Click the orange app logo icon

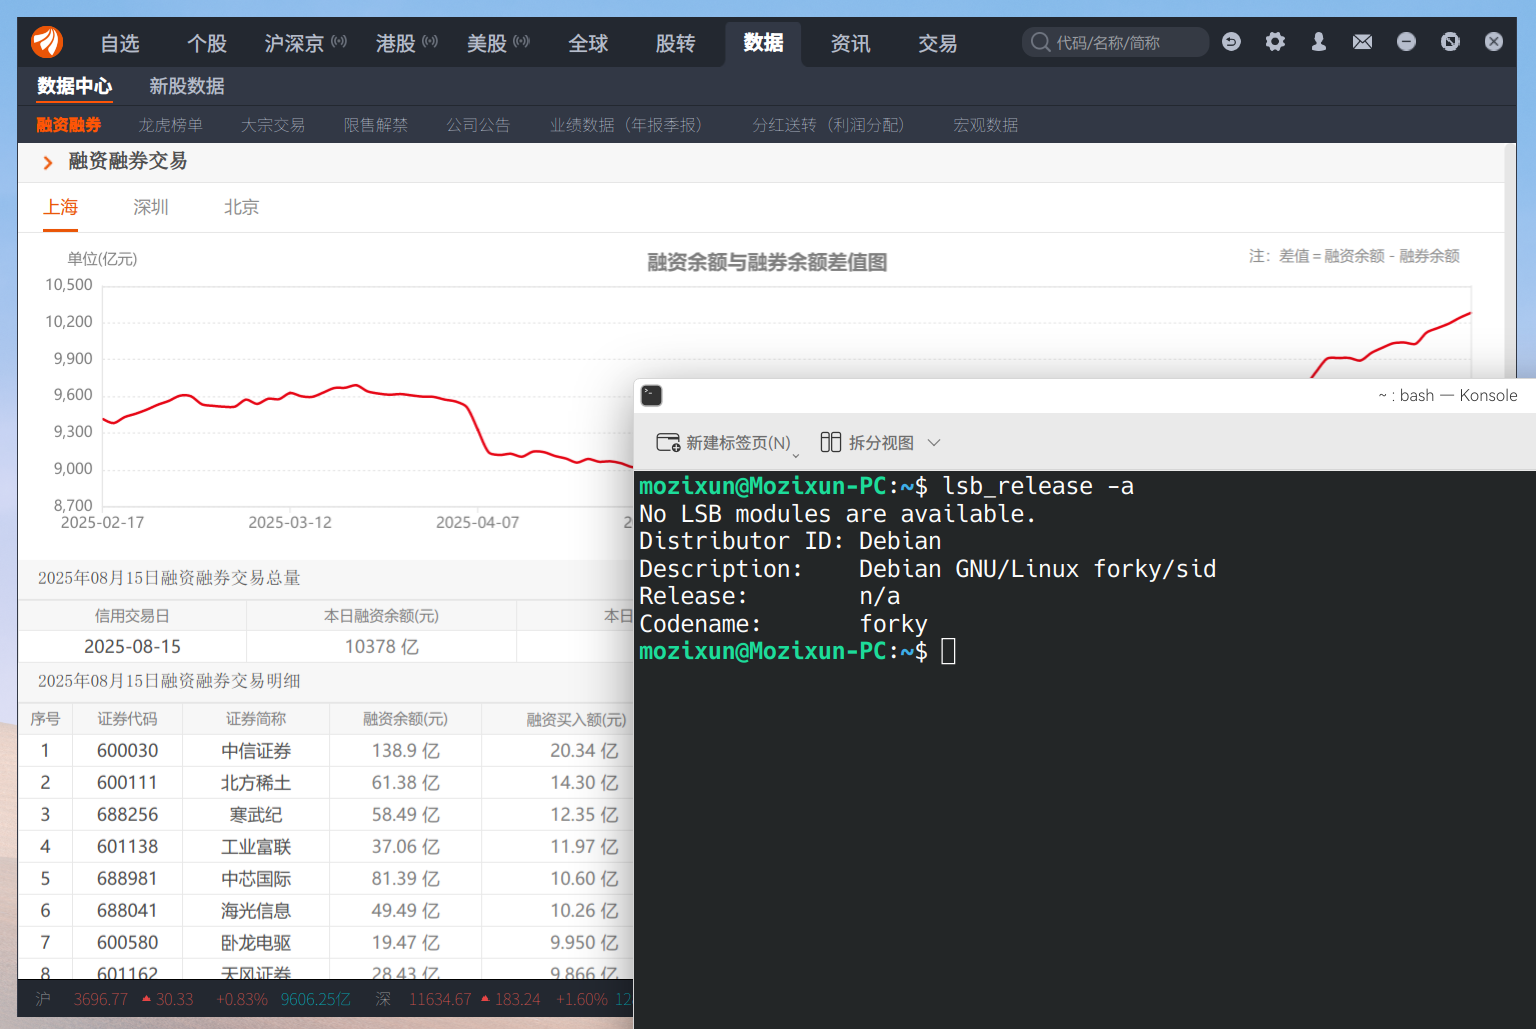[47, 42]
